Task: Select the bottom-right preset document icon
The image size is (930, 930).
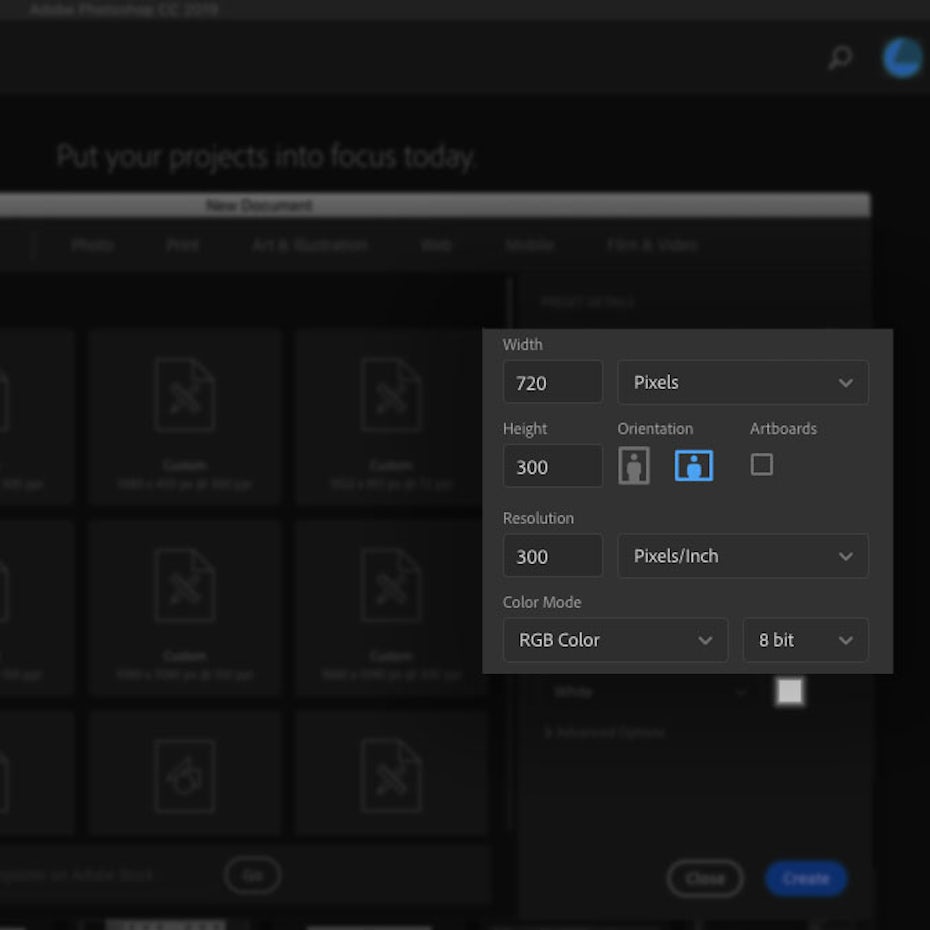Action: pyautogui.click(x=391, y=775)
